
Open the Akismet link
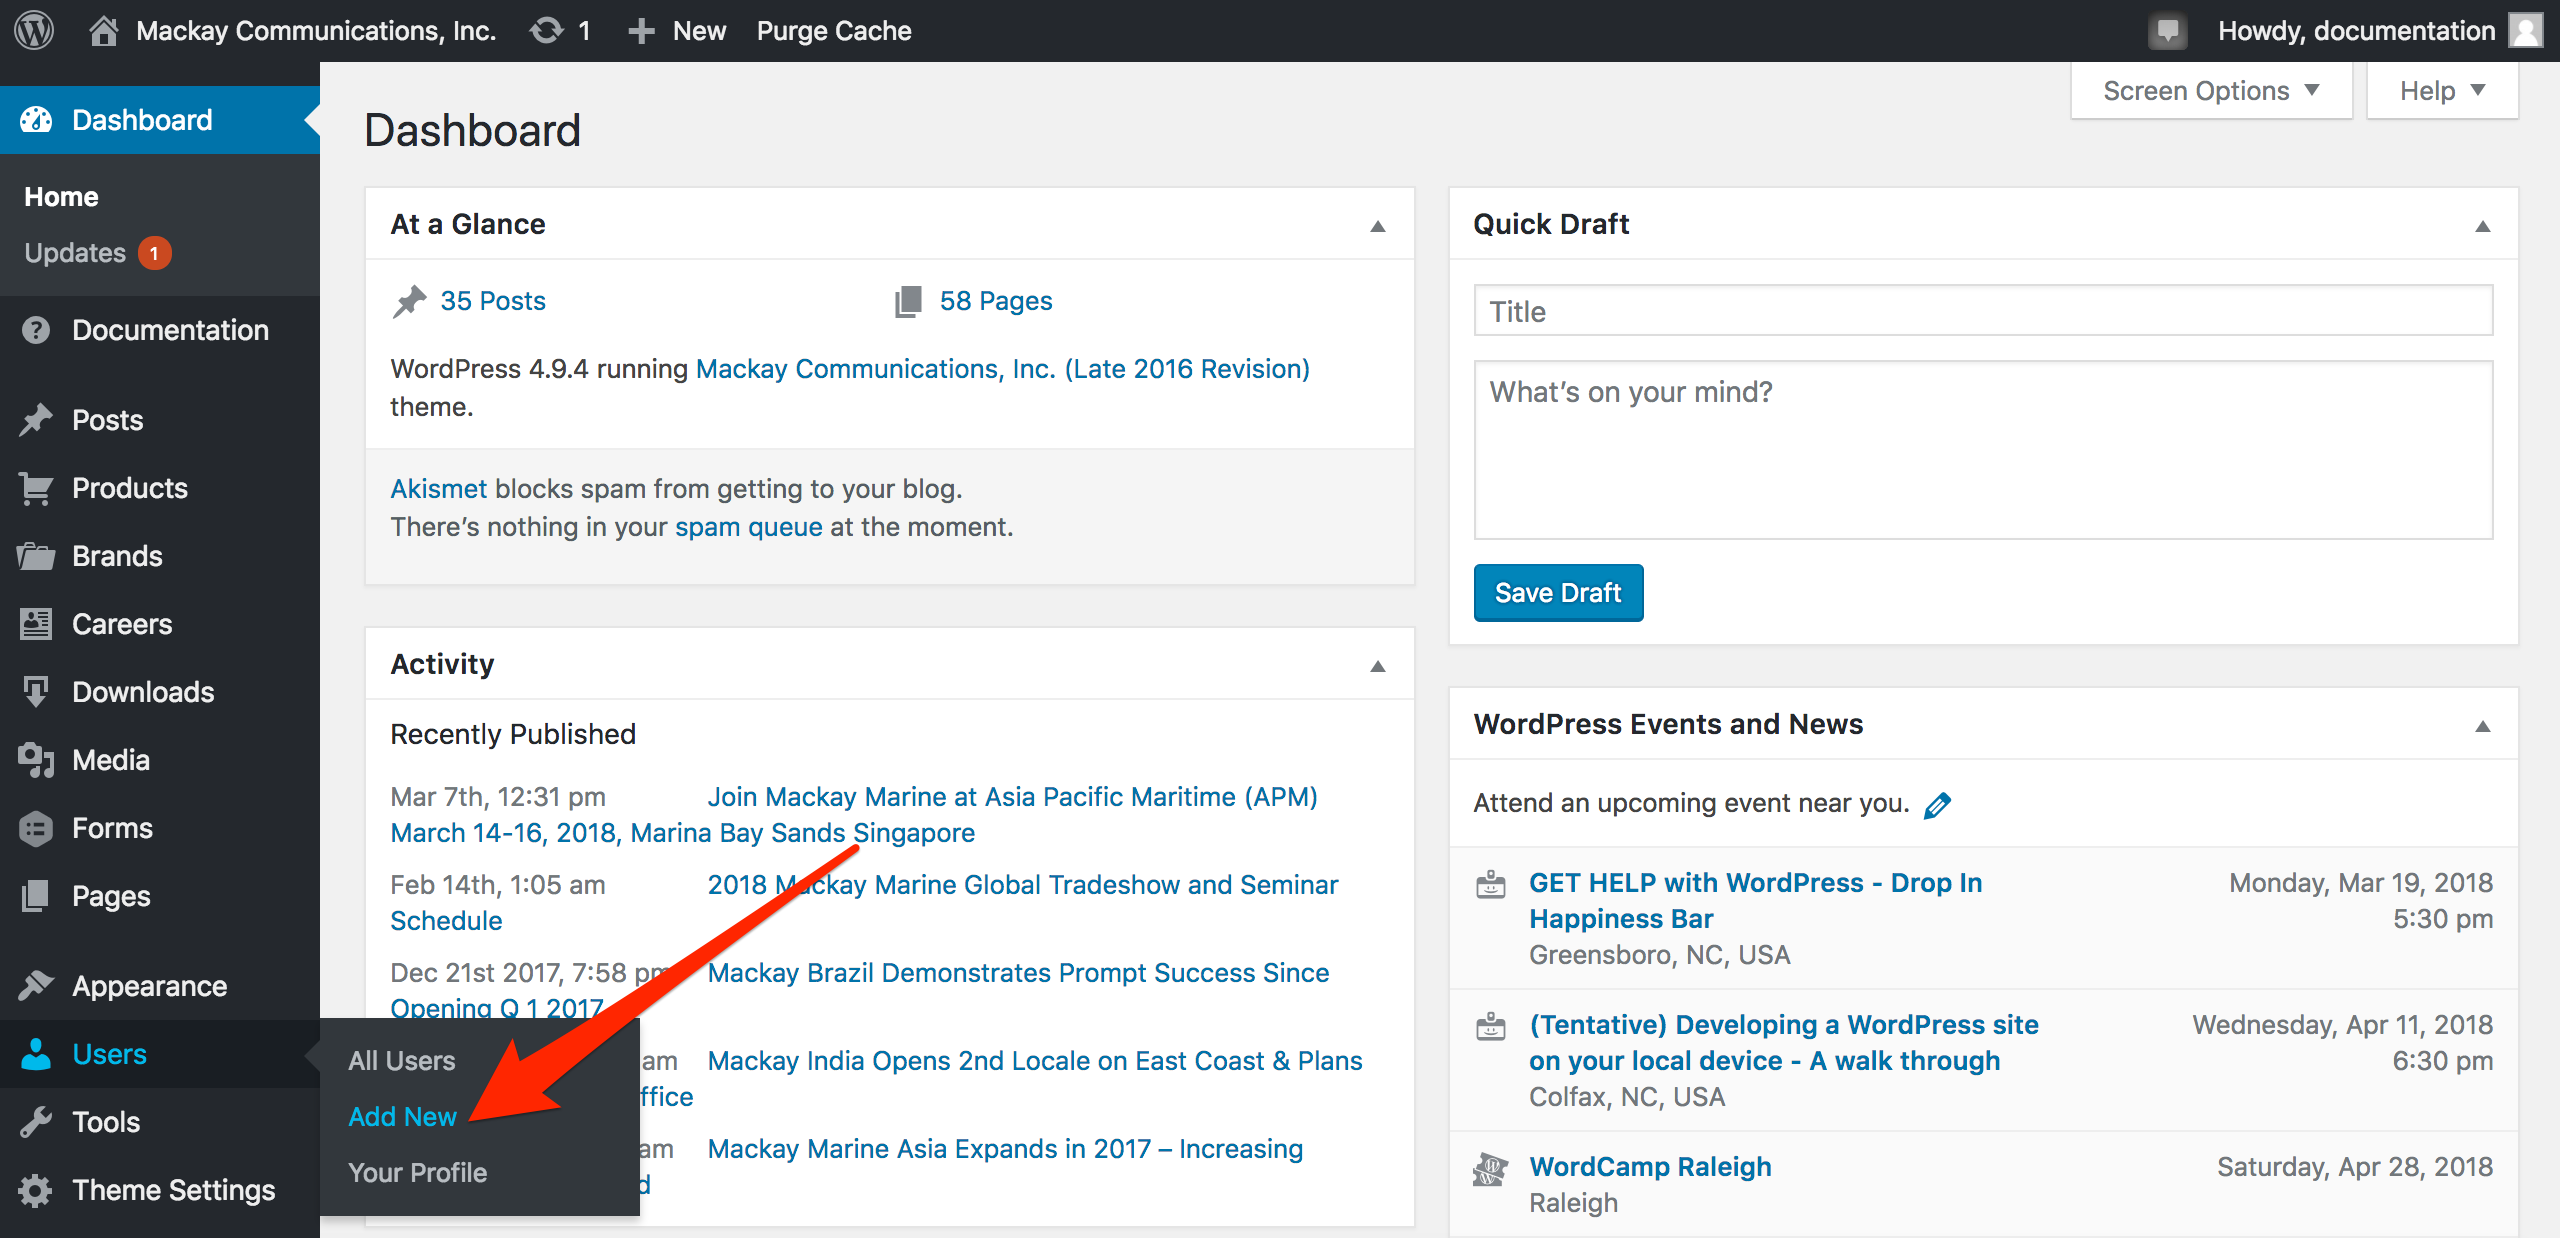coord(438,489)
